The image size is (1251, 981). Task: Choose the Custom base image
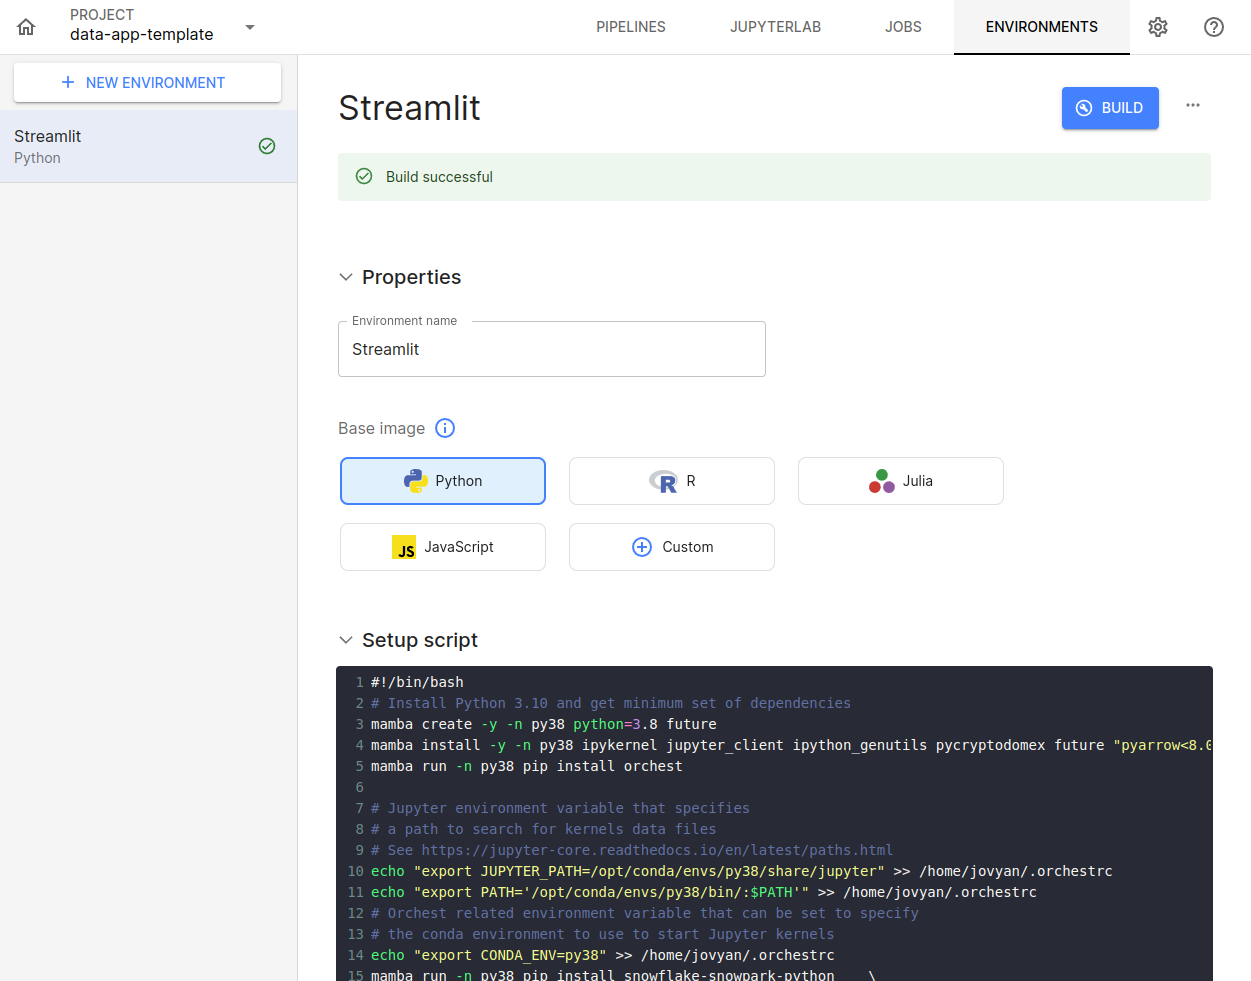[x=672, y=547]
